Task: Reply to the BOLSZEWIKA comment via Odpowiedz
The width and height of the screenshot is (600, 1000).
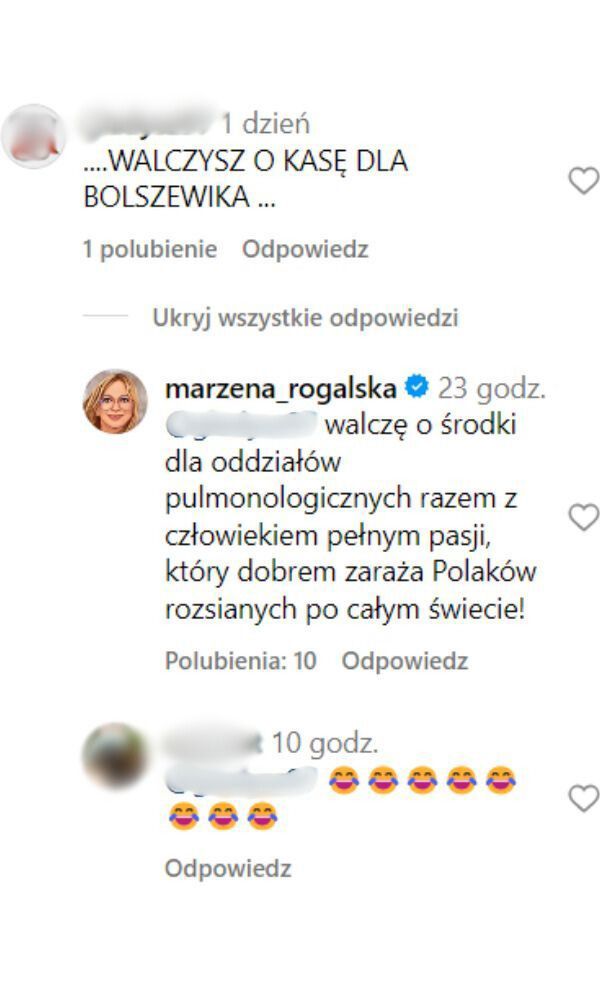Action: click(x=305, y=249)
